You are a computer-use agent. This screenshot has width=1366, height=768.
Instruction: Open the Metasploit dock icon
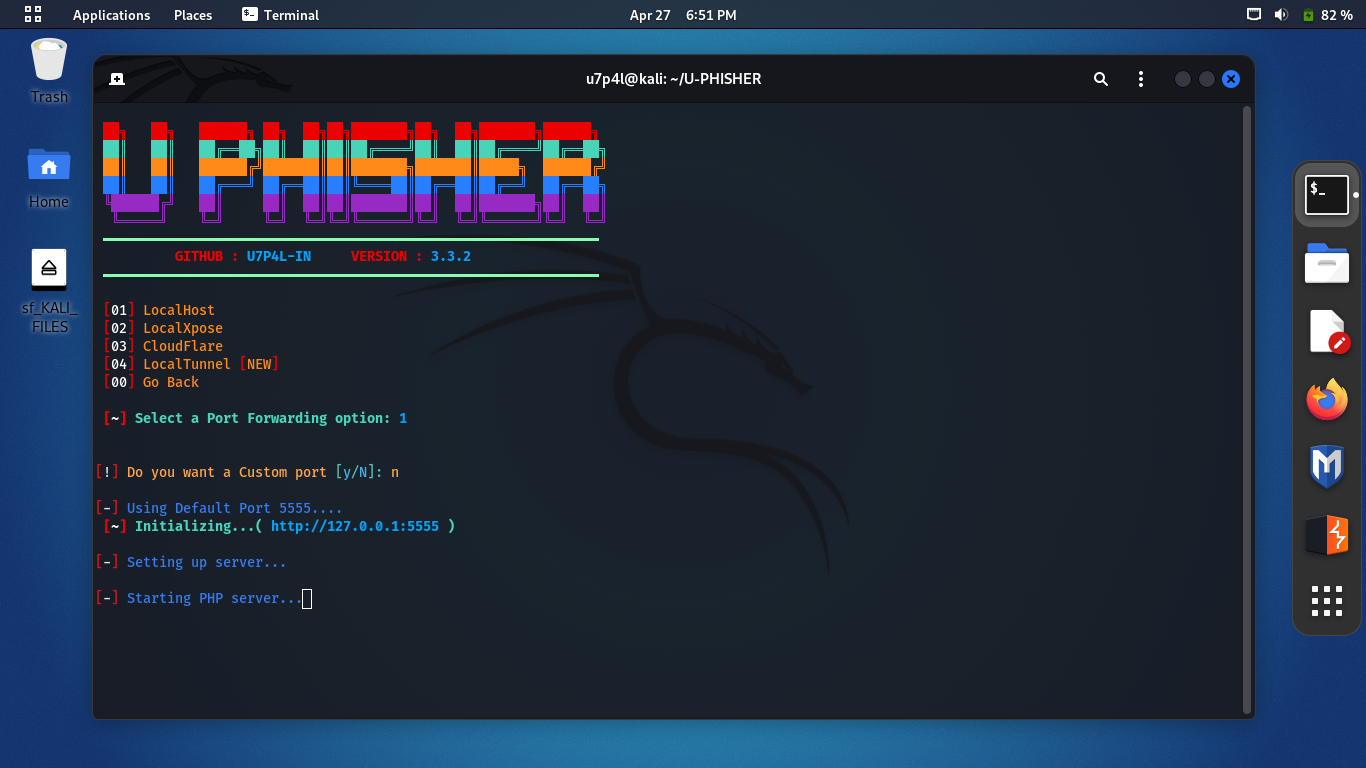point(1327,467)
